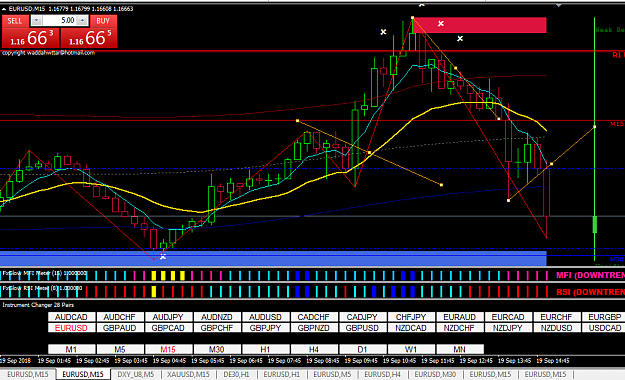This screenshot has width=625, height=380.
Task: Click the red M15 timeframe button
Action: tap(168, 349)
